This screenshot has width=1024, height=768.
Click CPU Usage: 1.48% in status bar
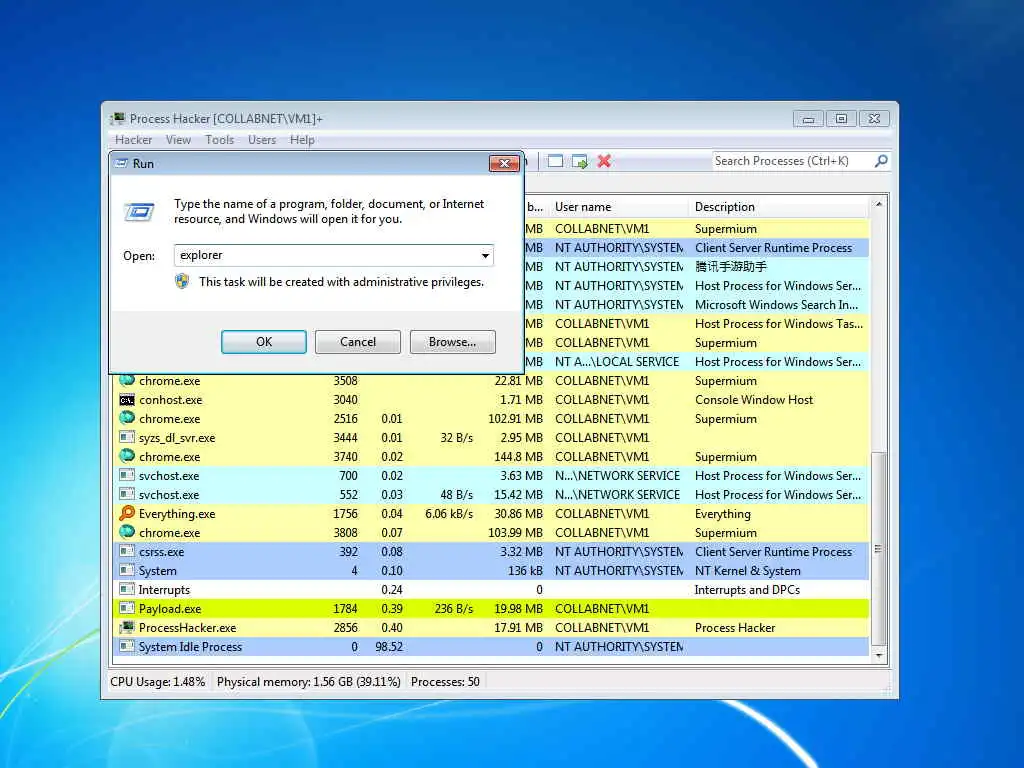pos(157,682)
